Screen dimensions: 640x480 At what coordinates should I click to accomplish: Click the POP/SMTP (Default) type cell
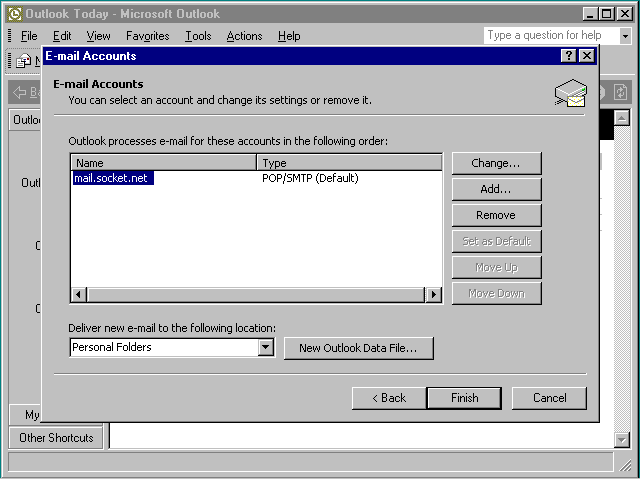click(310, 178)
